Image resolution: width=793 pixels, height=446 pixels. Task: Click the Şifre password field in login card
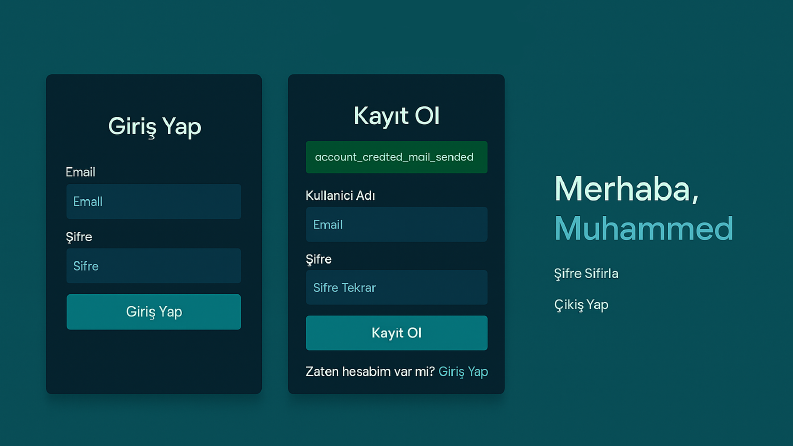pos(154,265)
